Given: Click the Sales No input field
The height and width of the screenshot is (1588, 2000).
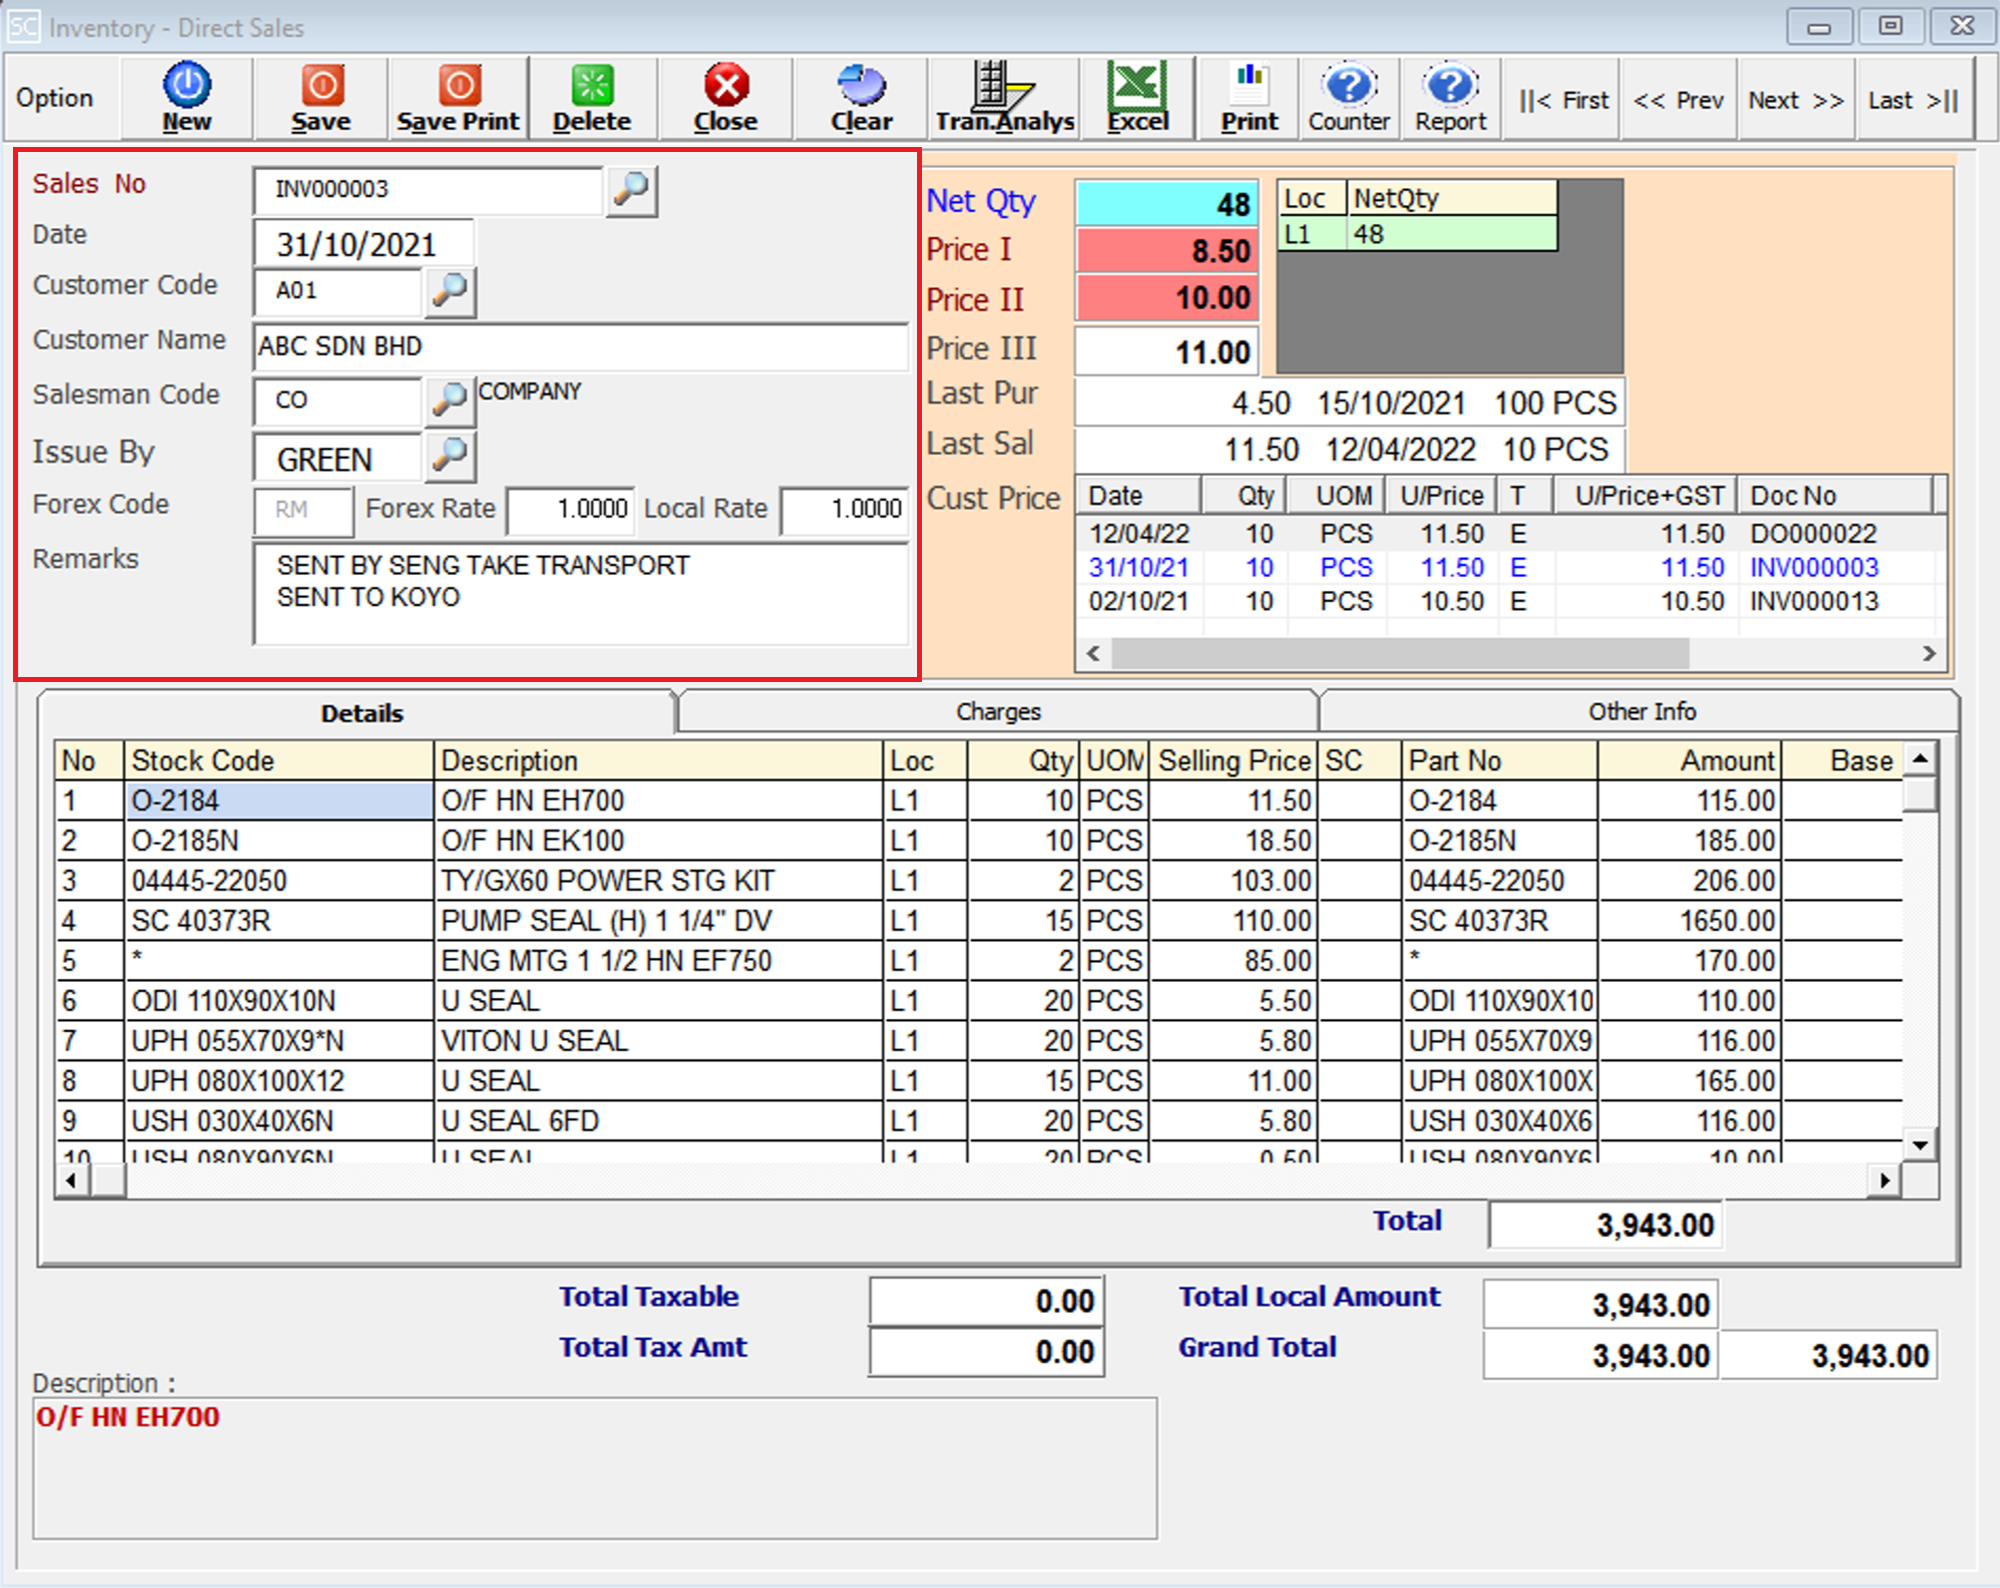Looking at the screenshot, I should 429,190.
